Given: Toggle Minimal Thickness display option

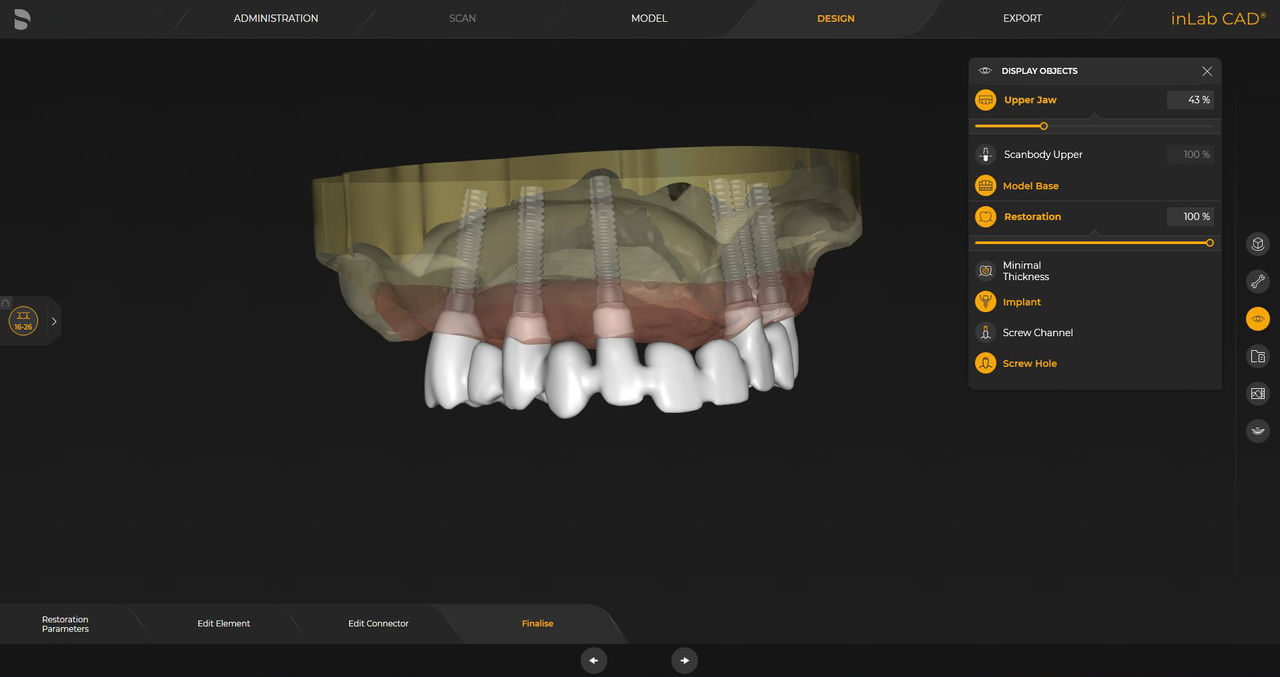Looking at the screenshot, I should pos(985,270).
